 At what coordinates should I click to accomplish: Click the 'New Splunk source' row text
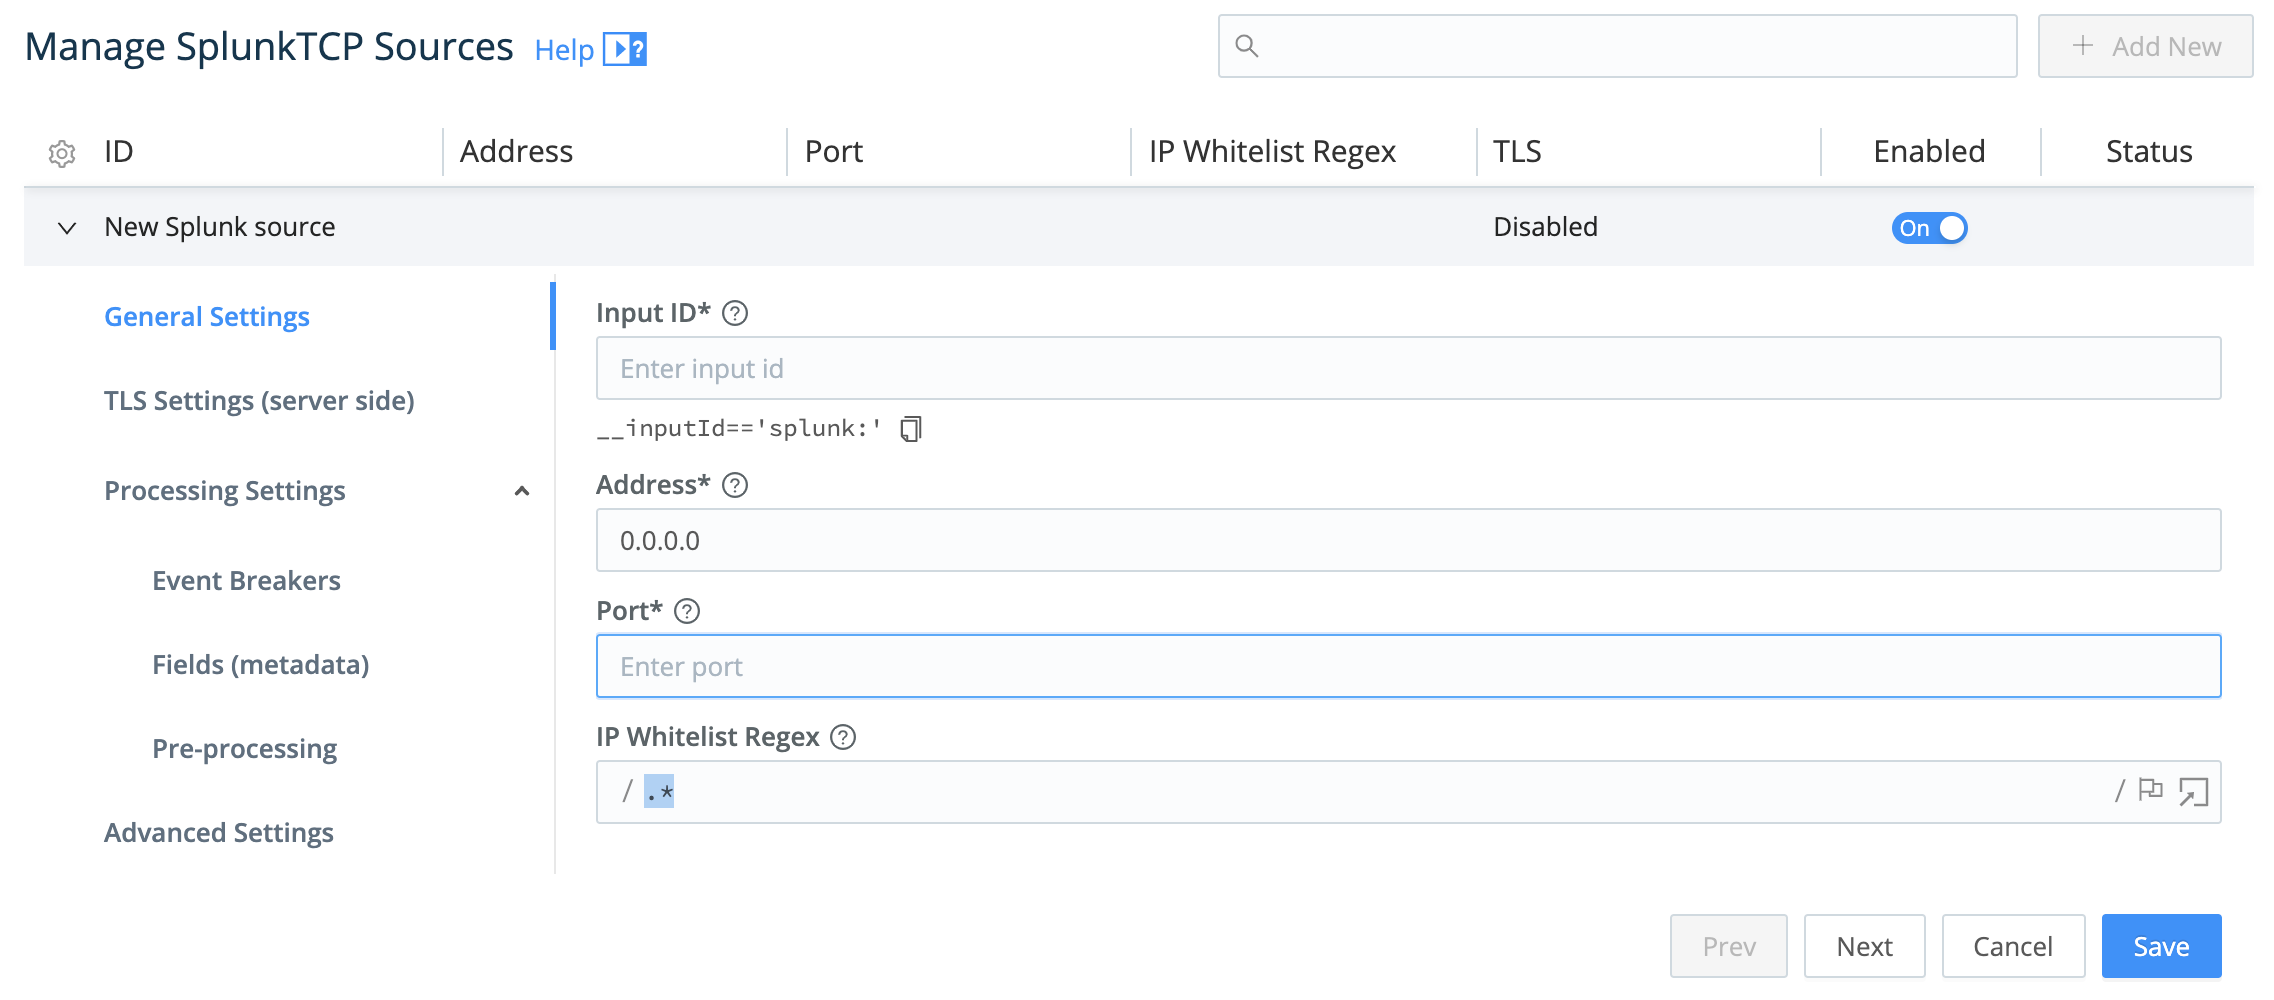pos(220,227)
